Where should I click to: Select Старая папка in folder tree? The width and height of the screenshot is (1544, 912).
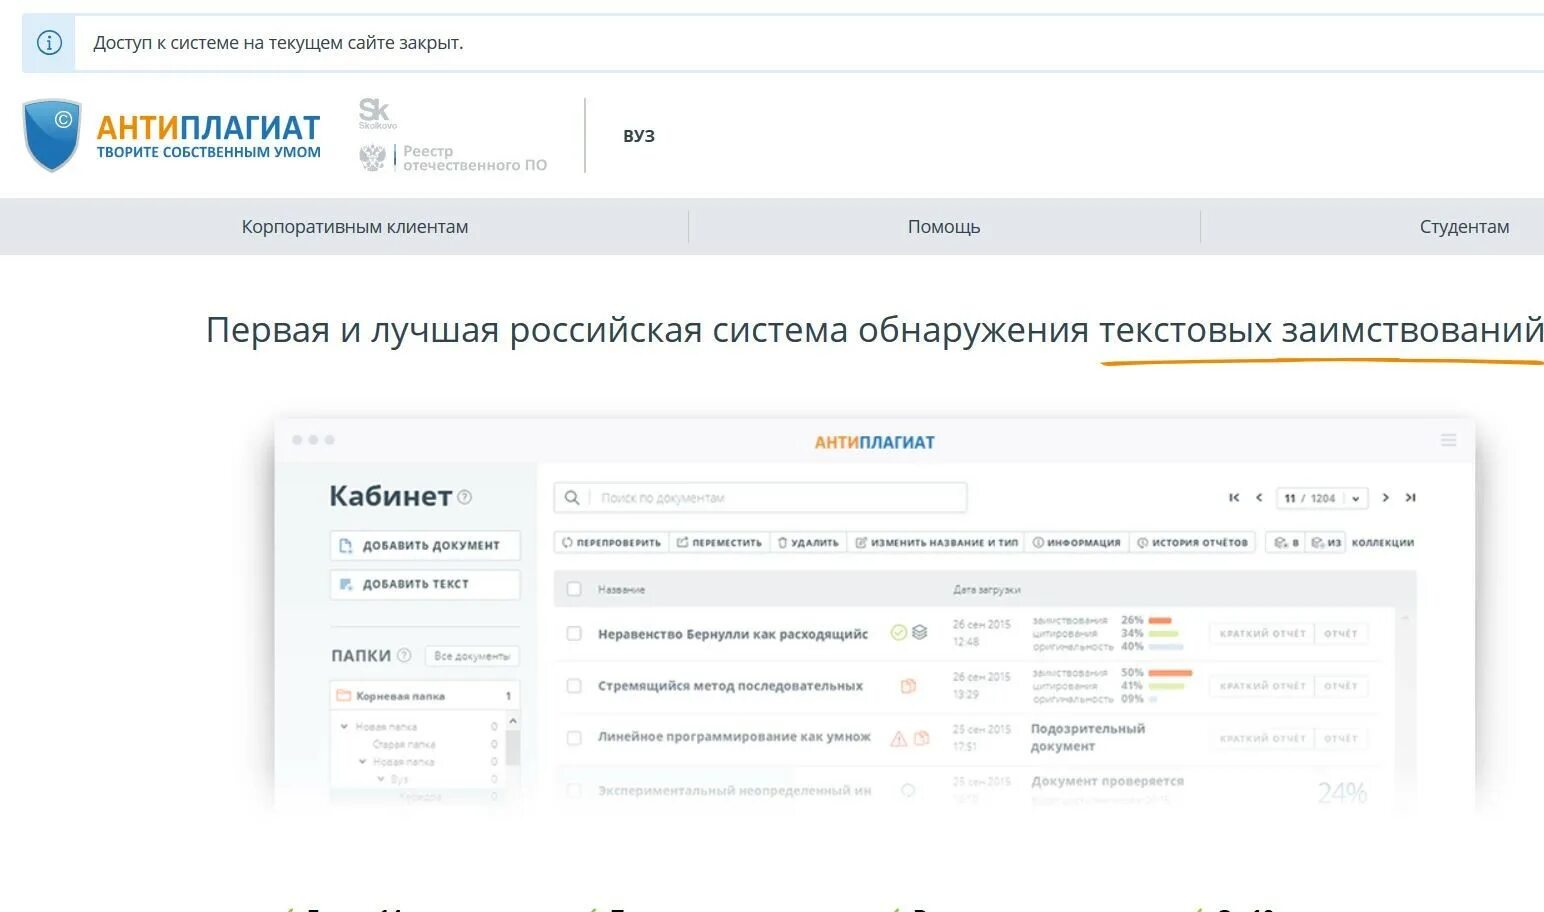404,744
